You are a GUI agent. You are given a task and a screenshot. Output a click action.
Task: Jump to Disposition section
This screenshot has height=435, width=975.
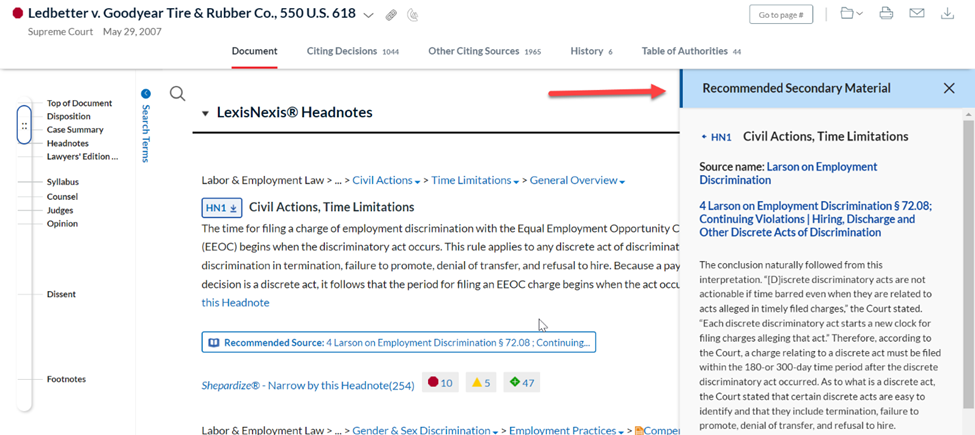[68, 116]
